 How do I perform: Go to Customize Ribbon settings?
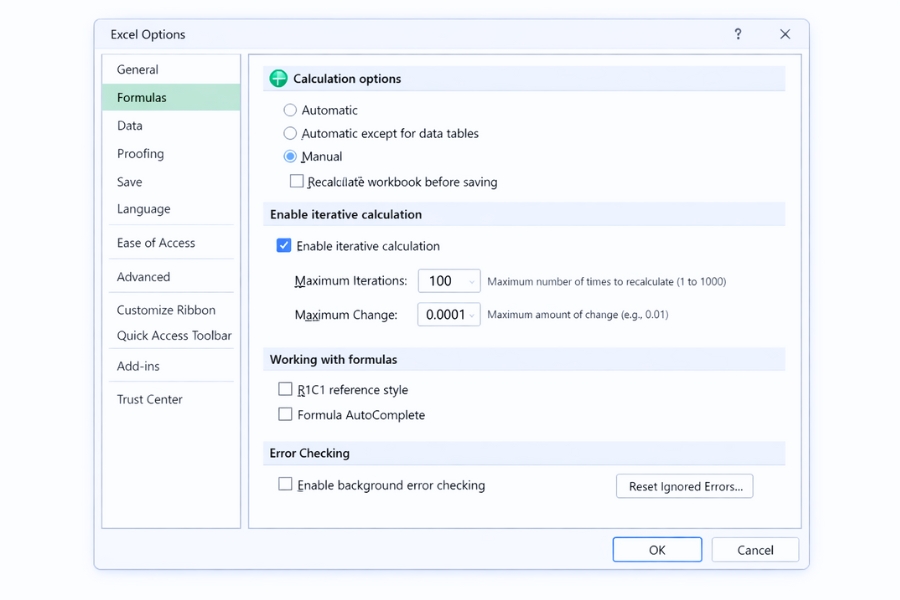click(166, 310)
